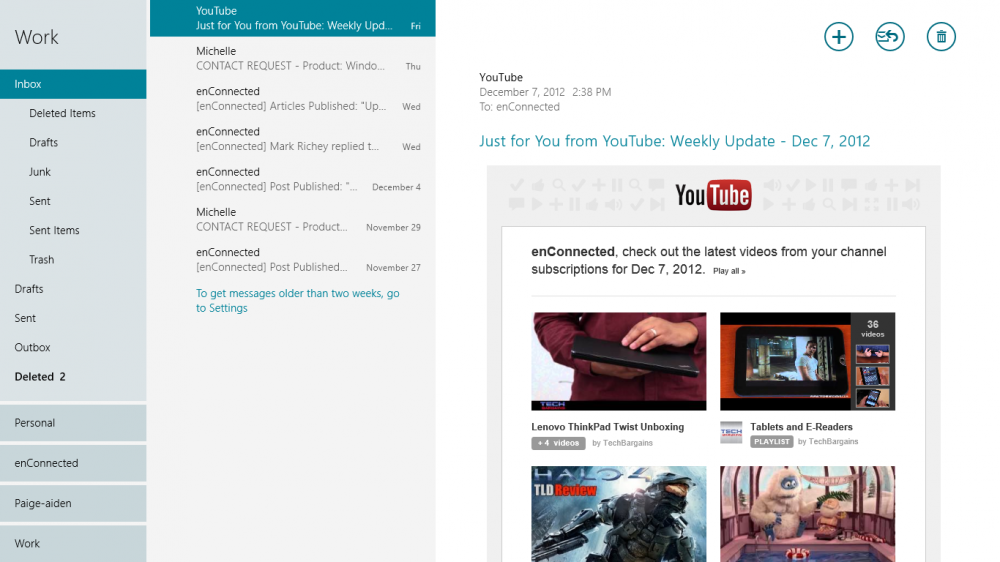
Task: Click the Delete trash can icon
Action: 941,36
